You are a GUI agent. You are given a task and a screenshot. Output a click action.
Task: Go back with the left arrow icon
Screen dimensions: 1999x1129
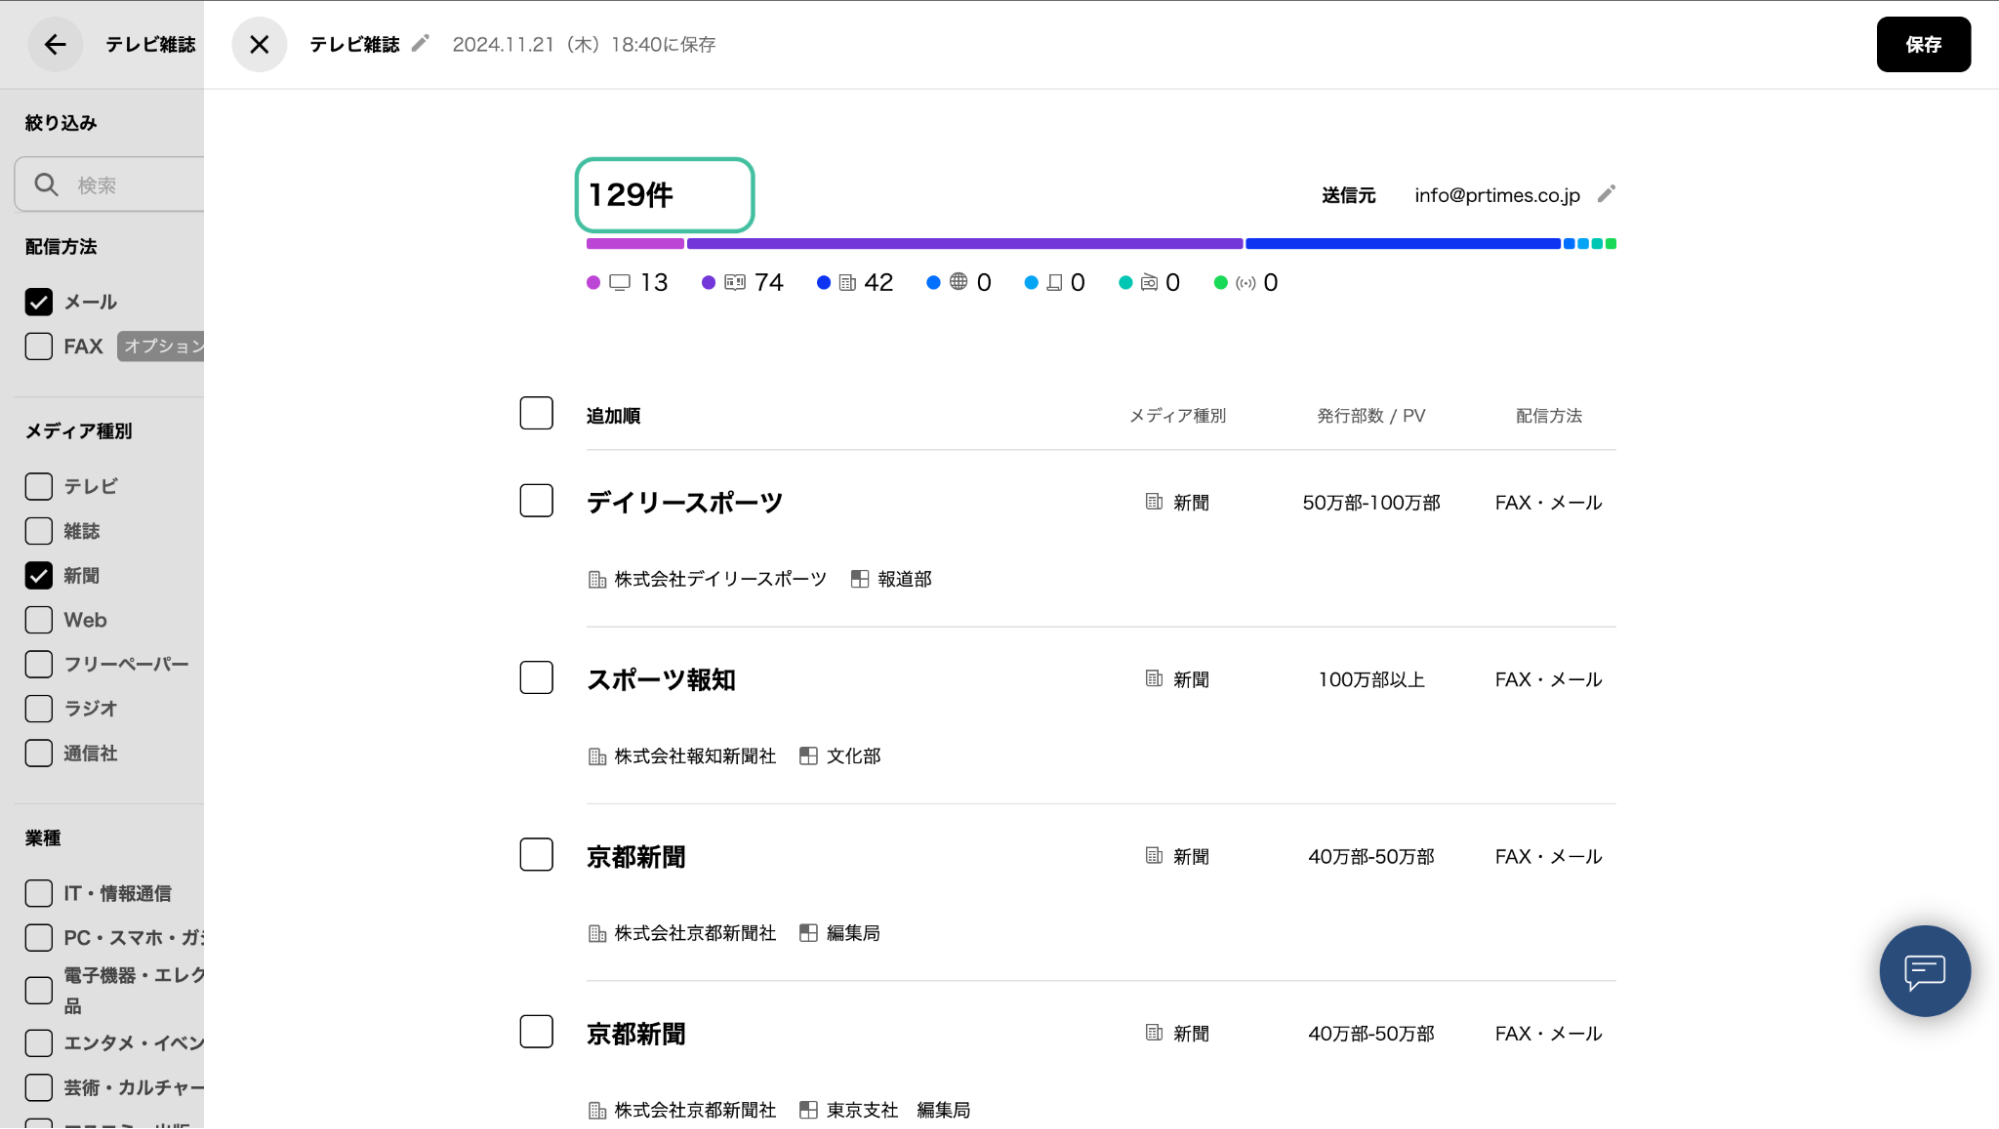pyautogui.click(x=55, y=44)
